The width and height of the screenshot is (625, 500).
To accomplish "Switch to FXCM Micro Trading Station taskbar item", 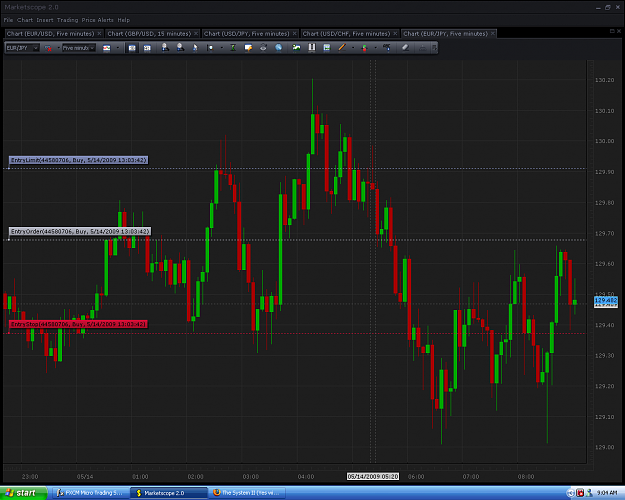I will coord(90,493).
